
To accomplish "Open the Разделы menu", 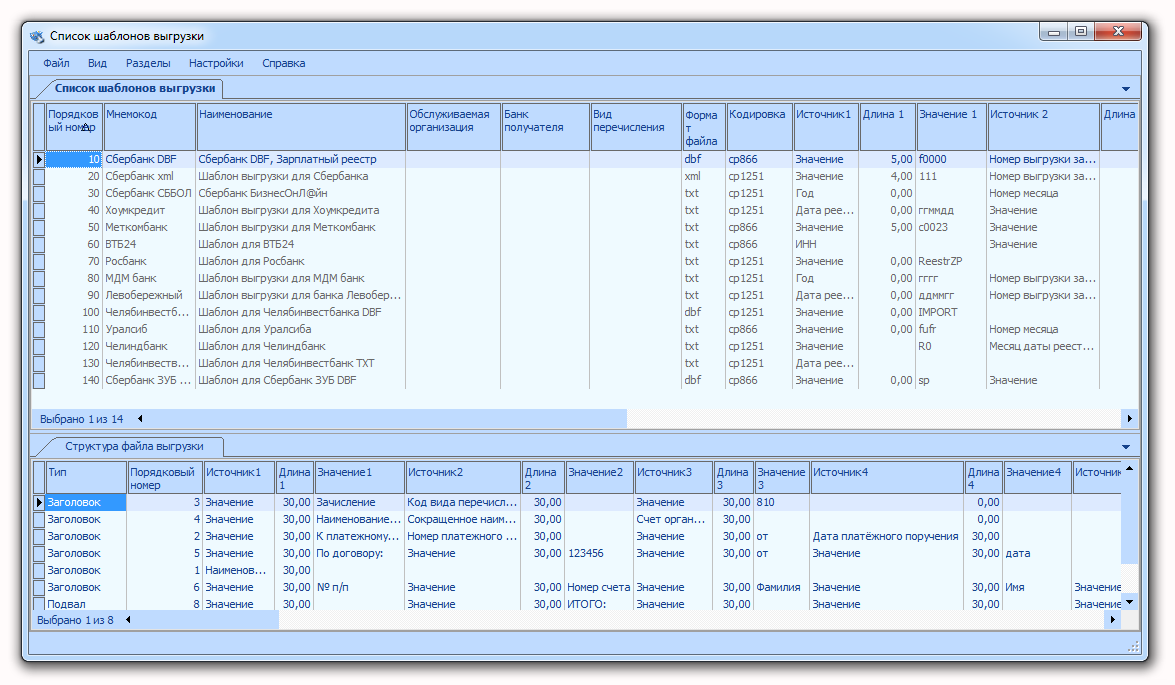I will [x=148, y=63].
